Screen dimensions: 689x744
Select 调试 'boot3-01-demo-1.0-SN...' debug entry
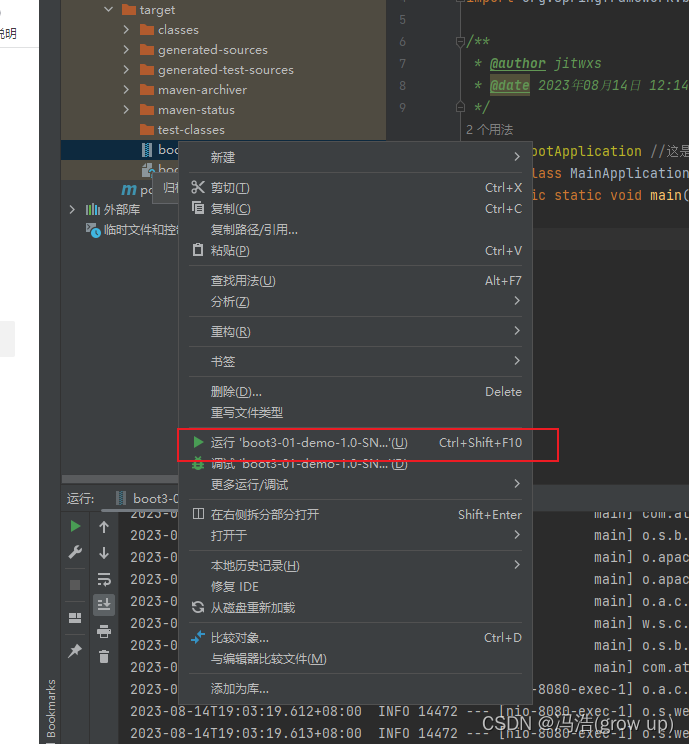click(355, 464)
